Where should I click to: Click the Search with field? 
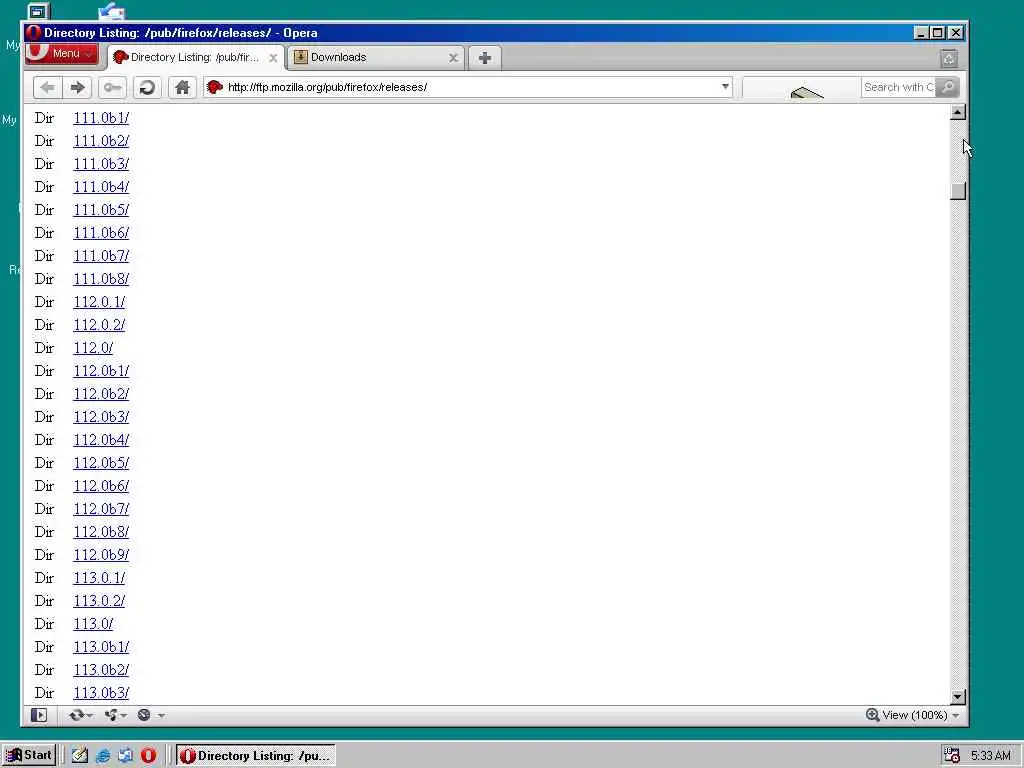click(898, 87)
